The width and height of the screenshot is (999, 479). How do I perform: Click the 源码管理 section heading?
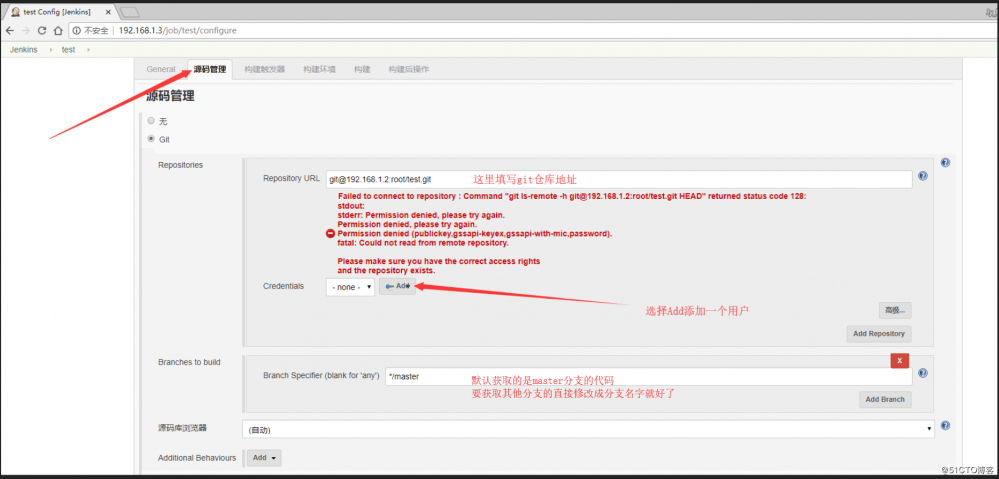170,97
